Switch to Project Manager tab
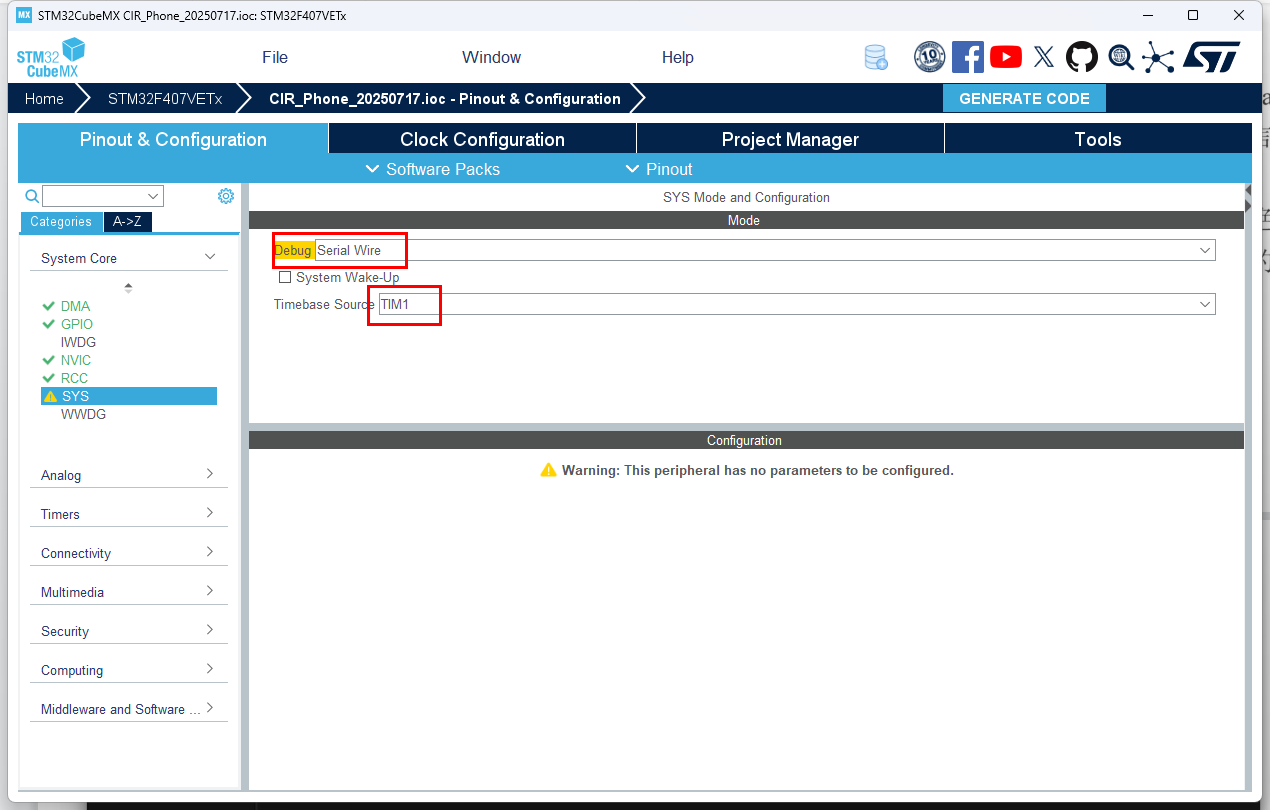The height and width of the screenshot is (810, 1270). pos(790,139)
